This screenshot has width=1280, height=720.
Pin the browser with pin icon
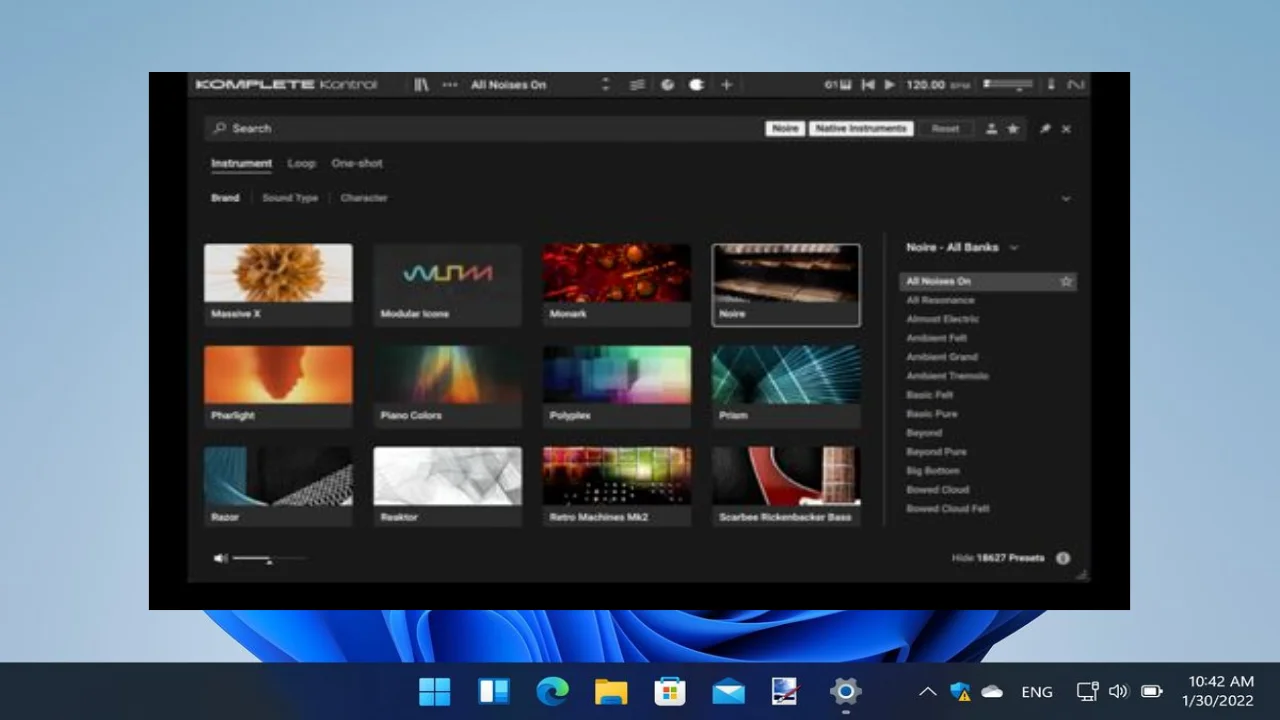point(1045,129)
